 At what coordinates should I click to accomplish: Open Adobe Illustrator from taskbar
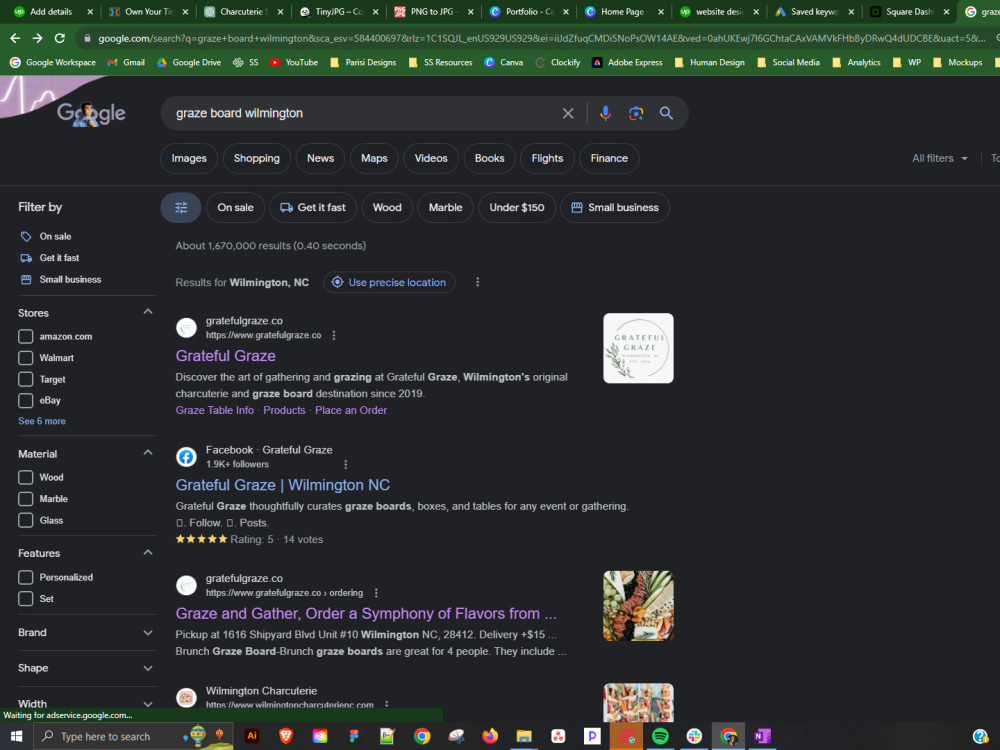click(252, 736)
